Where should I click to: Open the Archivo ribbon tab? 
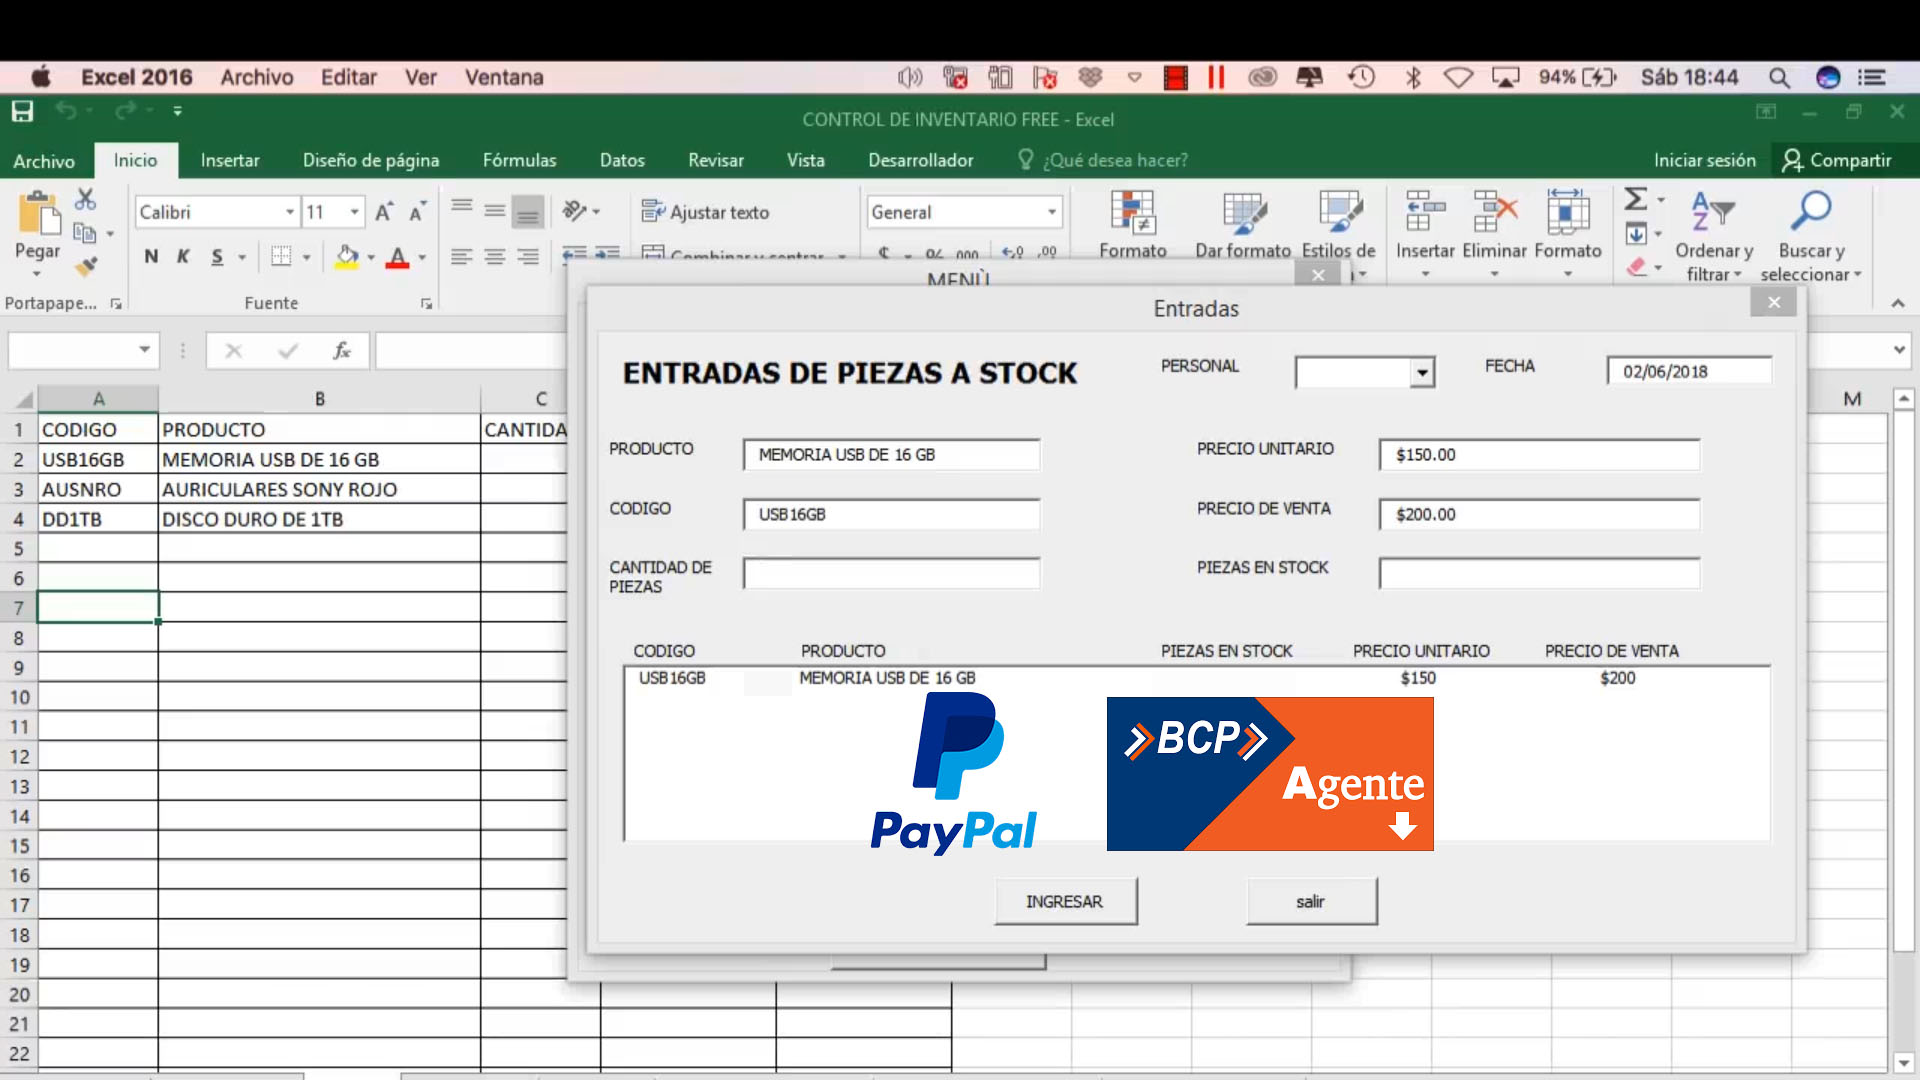(44, 160)
